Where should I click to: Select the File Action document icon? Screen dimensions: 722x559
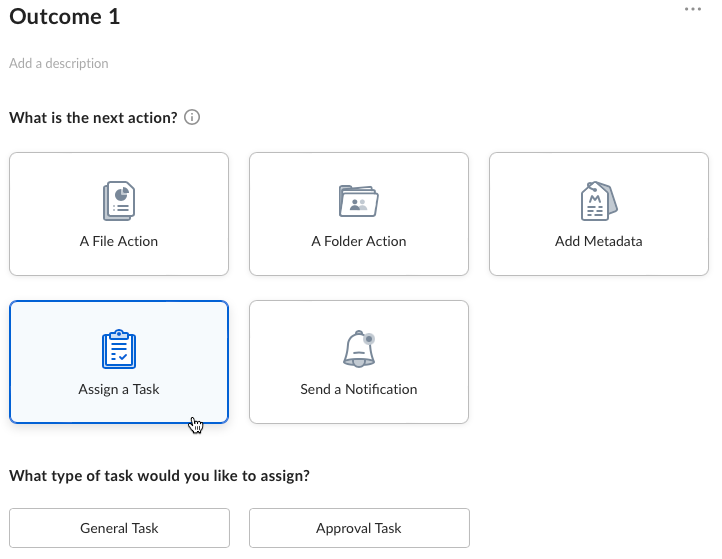coord(119,201)
